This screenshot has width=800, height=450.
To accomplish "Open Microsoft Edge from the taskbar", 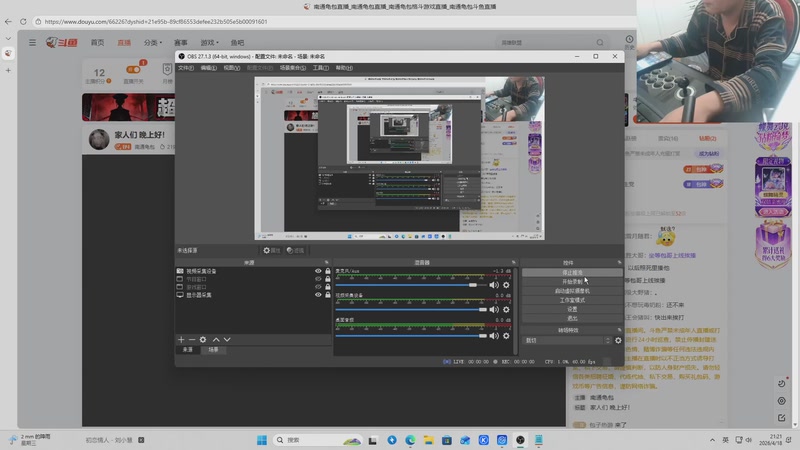I will coord(410,440).
